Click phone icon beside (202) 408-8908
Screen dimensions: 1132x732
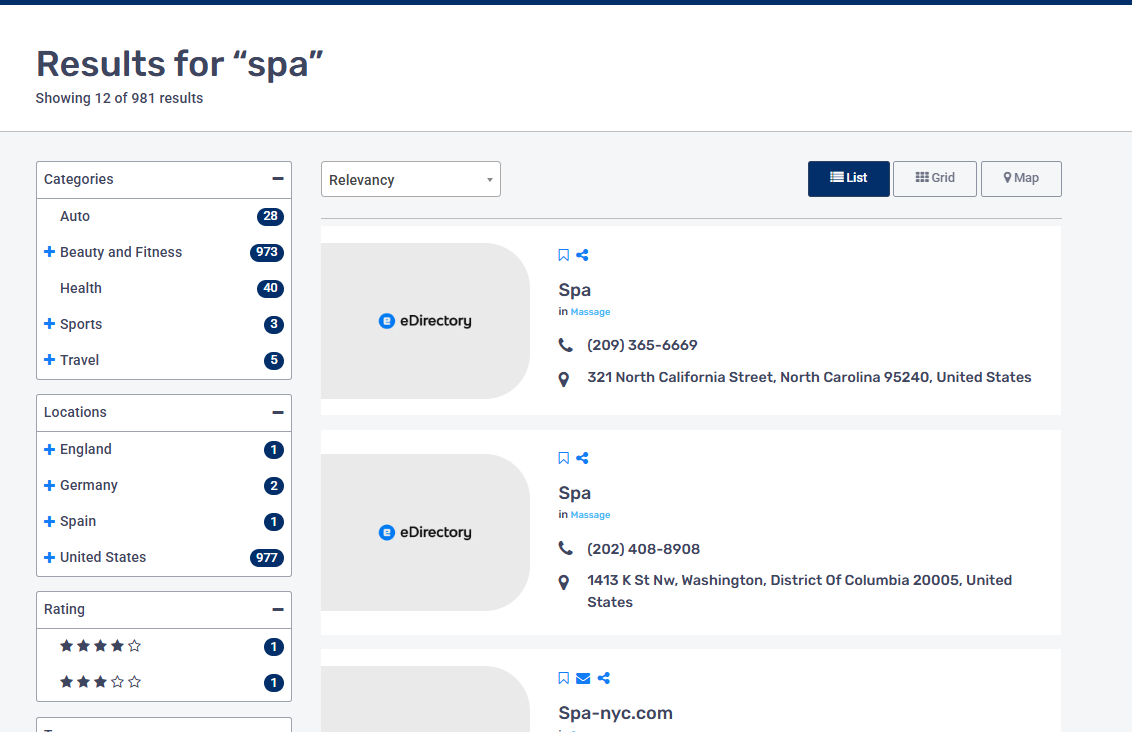coord(565,549)
